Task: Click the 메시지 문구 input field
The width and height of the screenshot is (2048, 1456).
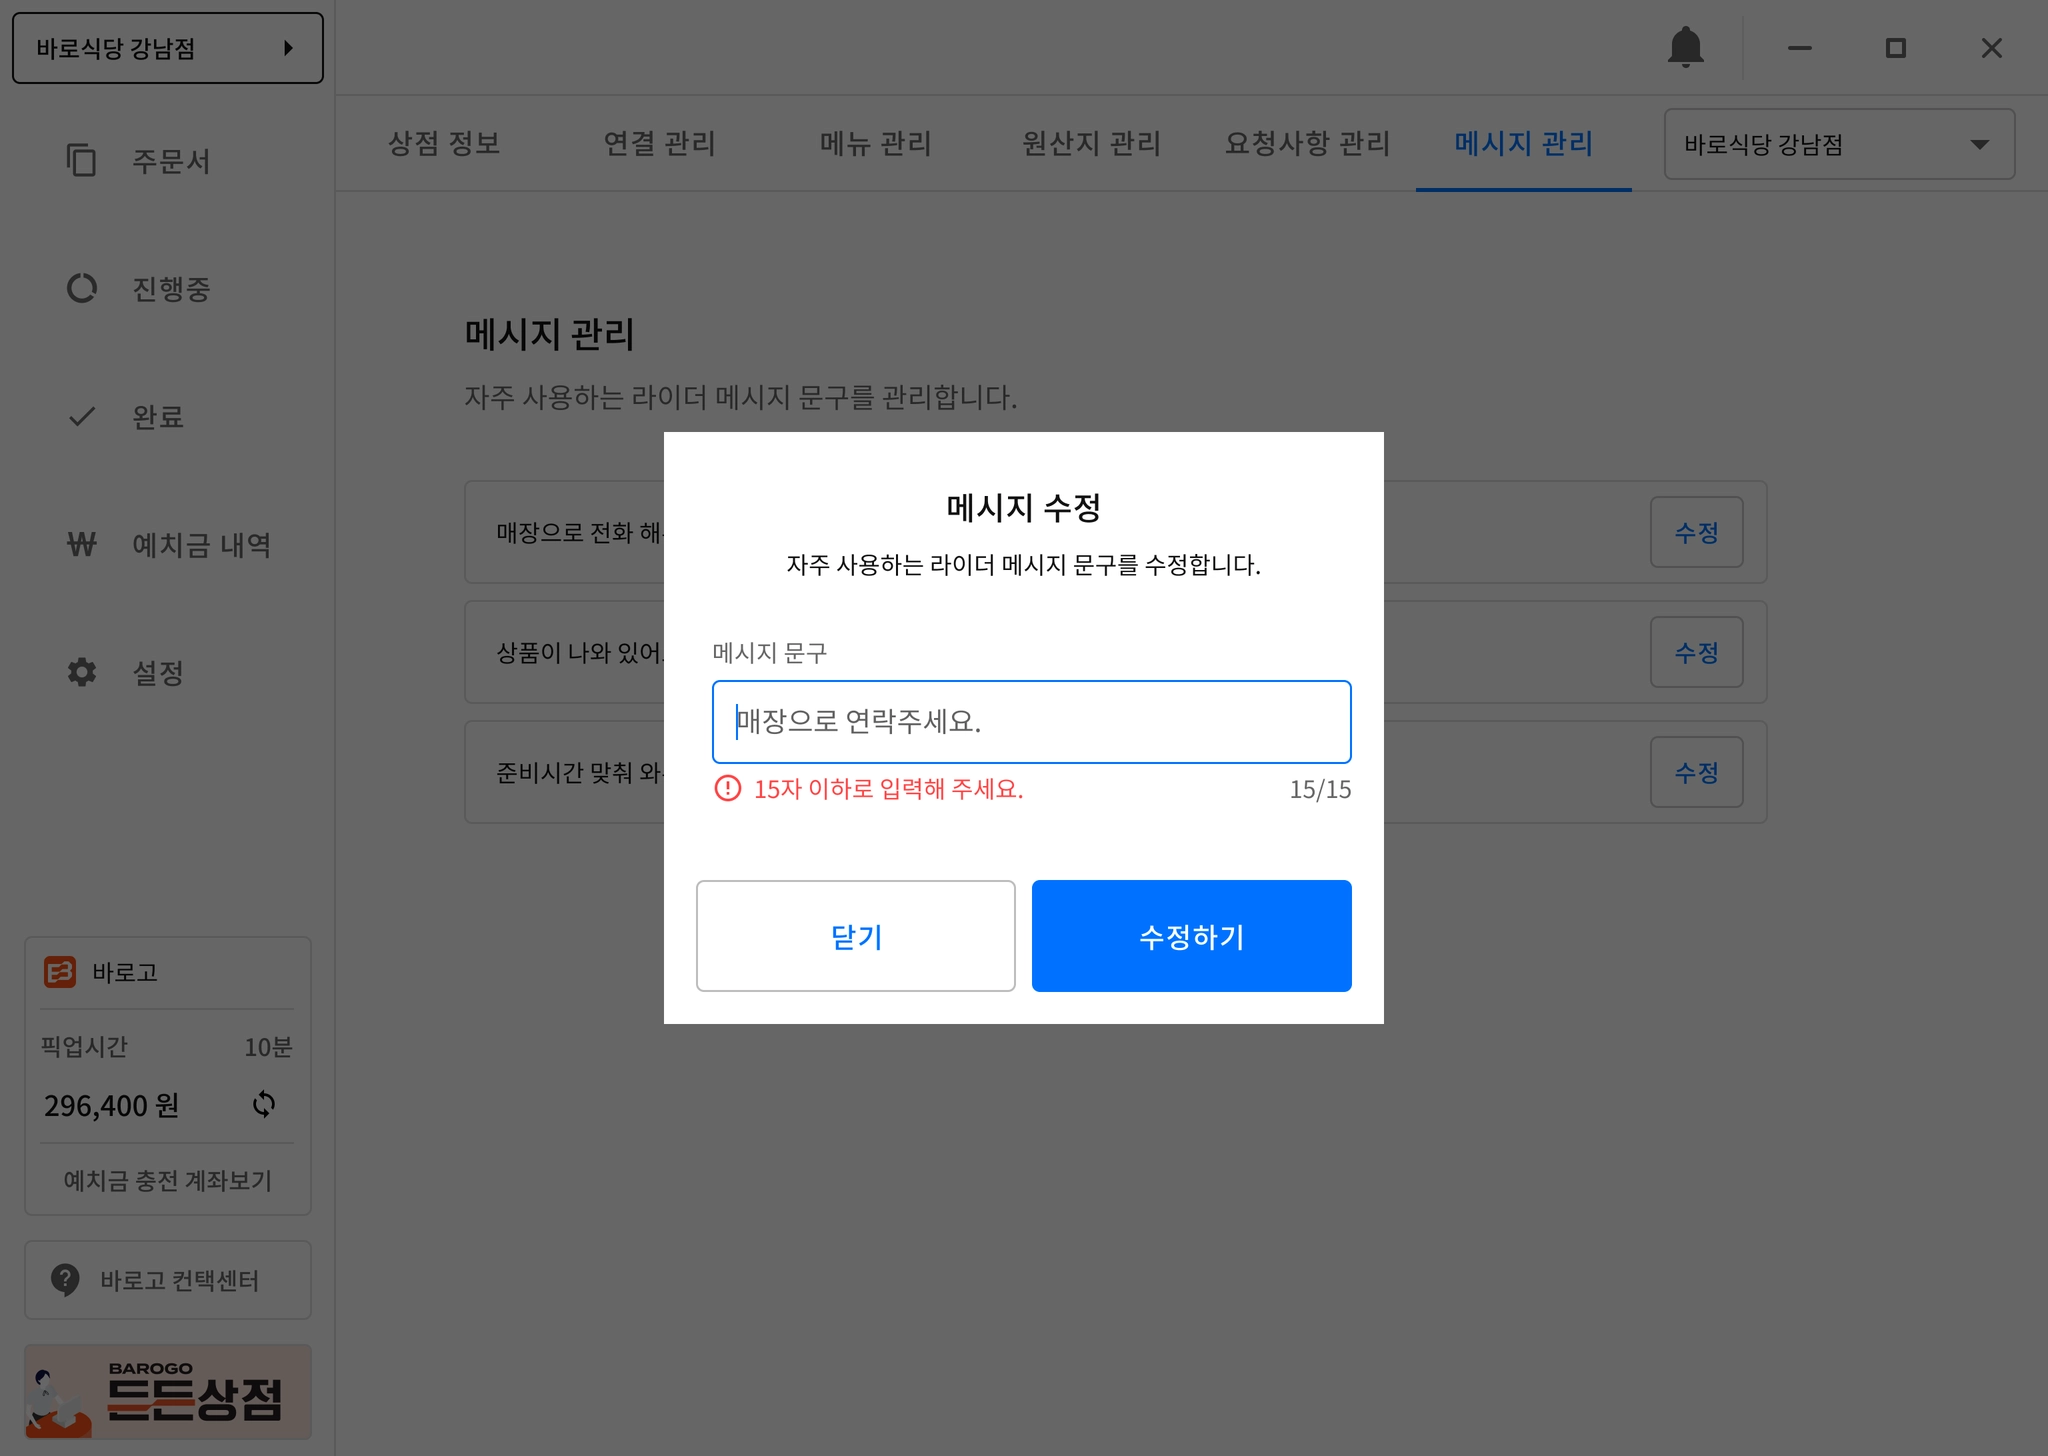Action: click(x=1031, y=721)
